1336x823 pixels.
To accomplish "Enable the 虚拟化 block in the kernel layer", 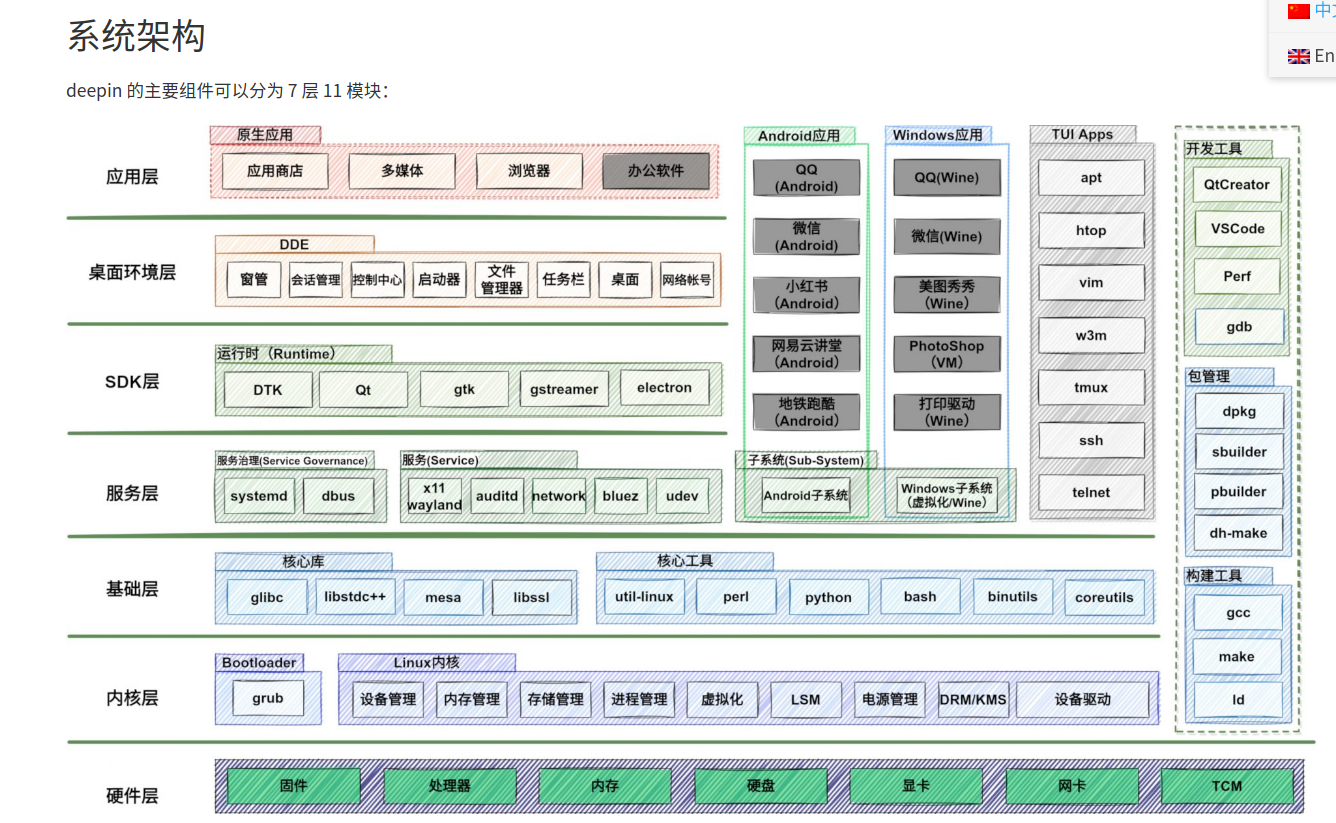I will click(722, 699).
